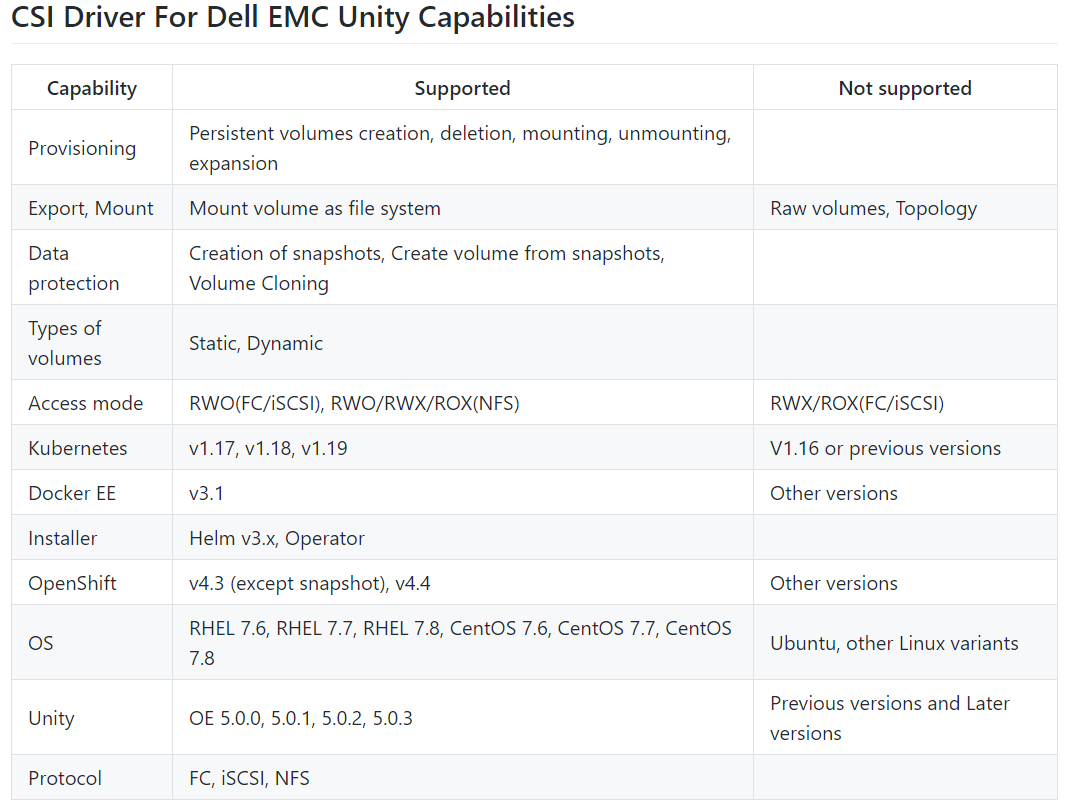
Task: Click the page heading CSI Driver For Dell EMC Unity Capabilities
Action: click(x=292, y=18)
